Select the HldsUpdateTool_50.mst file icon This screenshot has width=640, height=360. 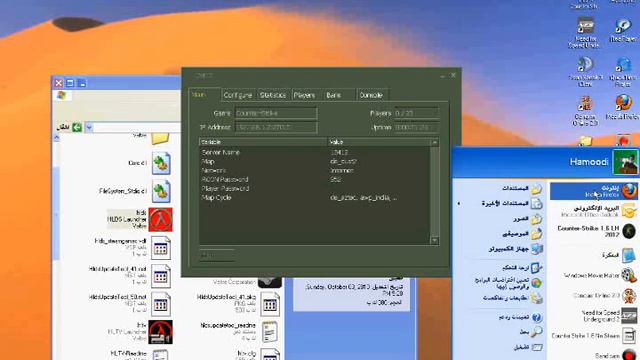161,304
